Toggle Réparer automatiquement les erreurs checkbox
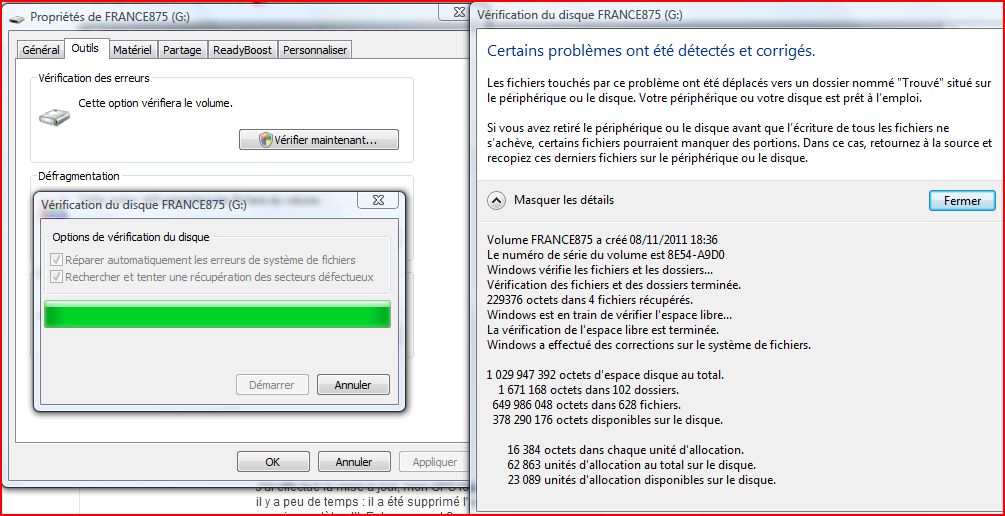This screenshot has height=516, width=1005. coord(56,260)
